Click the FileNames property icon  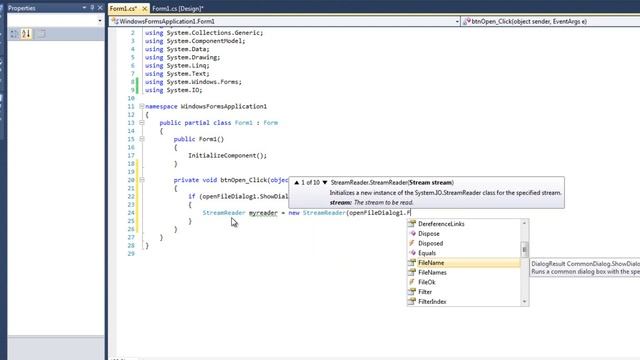click(x=412, y=272)
